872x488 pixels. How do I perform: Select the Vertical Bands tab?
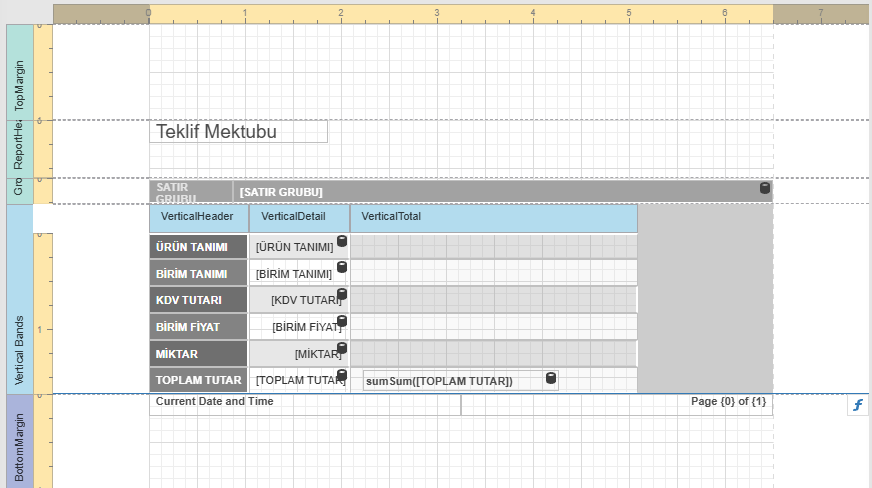click(19, 299)
